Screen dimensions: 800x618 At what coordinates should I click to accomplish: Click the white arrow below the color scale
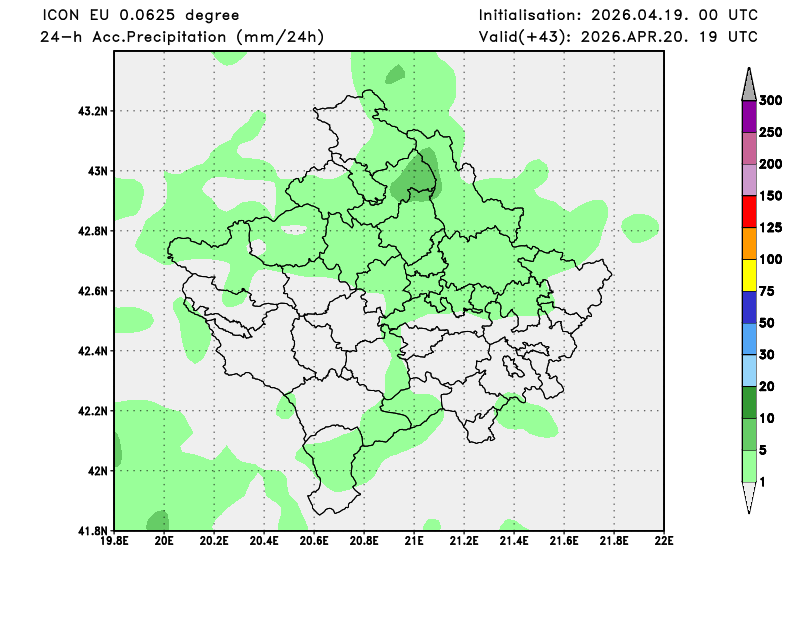click(x=748, y=496)
